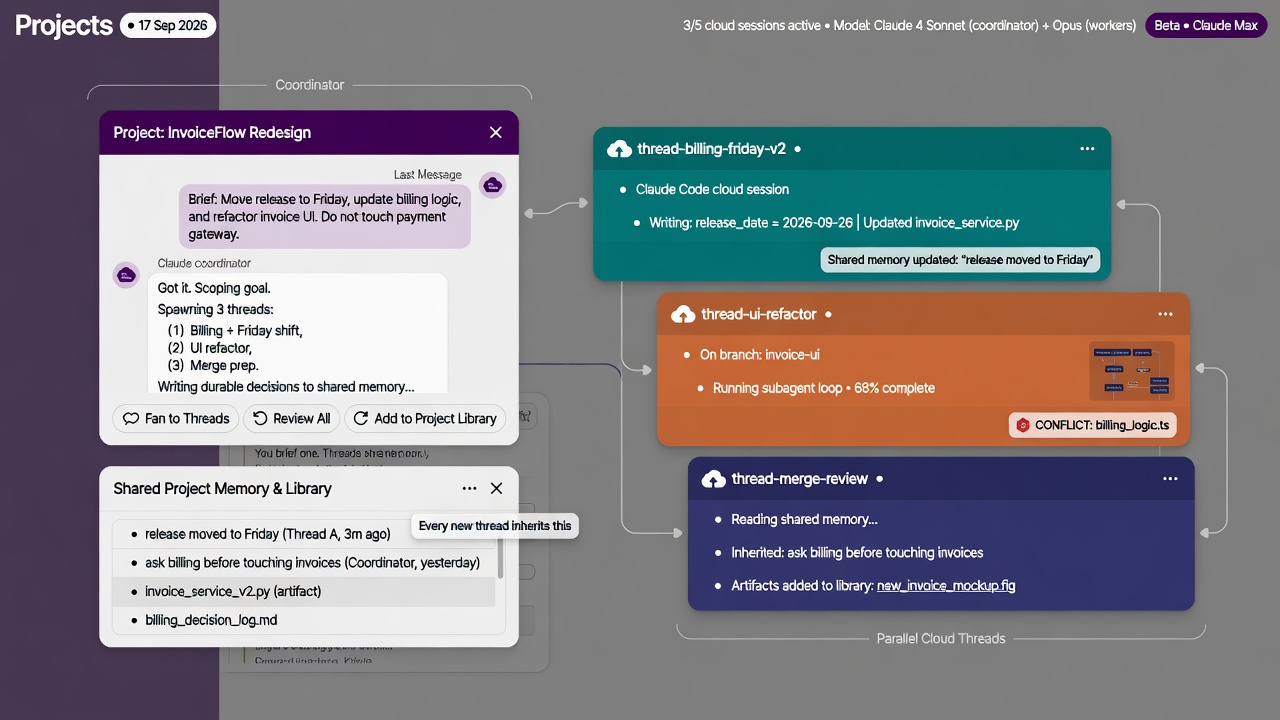Click the CONFLICT: billing_logic.ts badge
The height and width of the screenshot is (720, 1280).
pos(1092,425)
